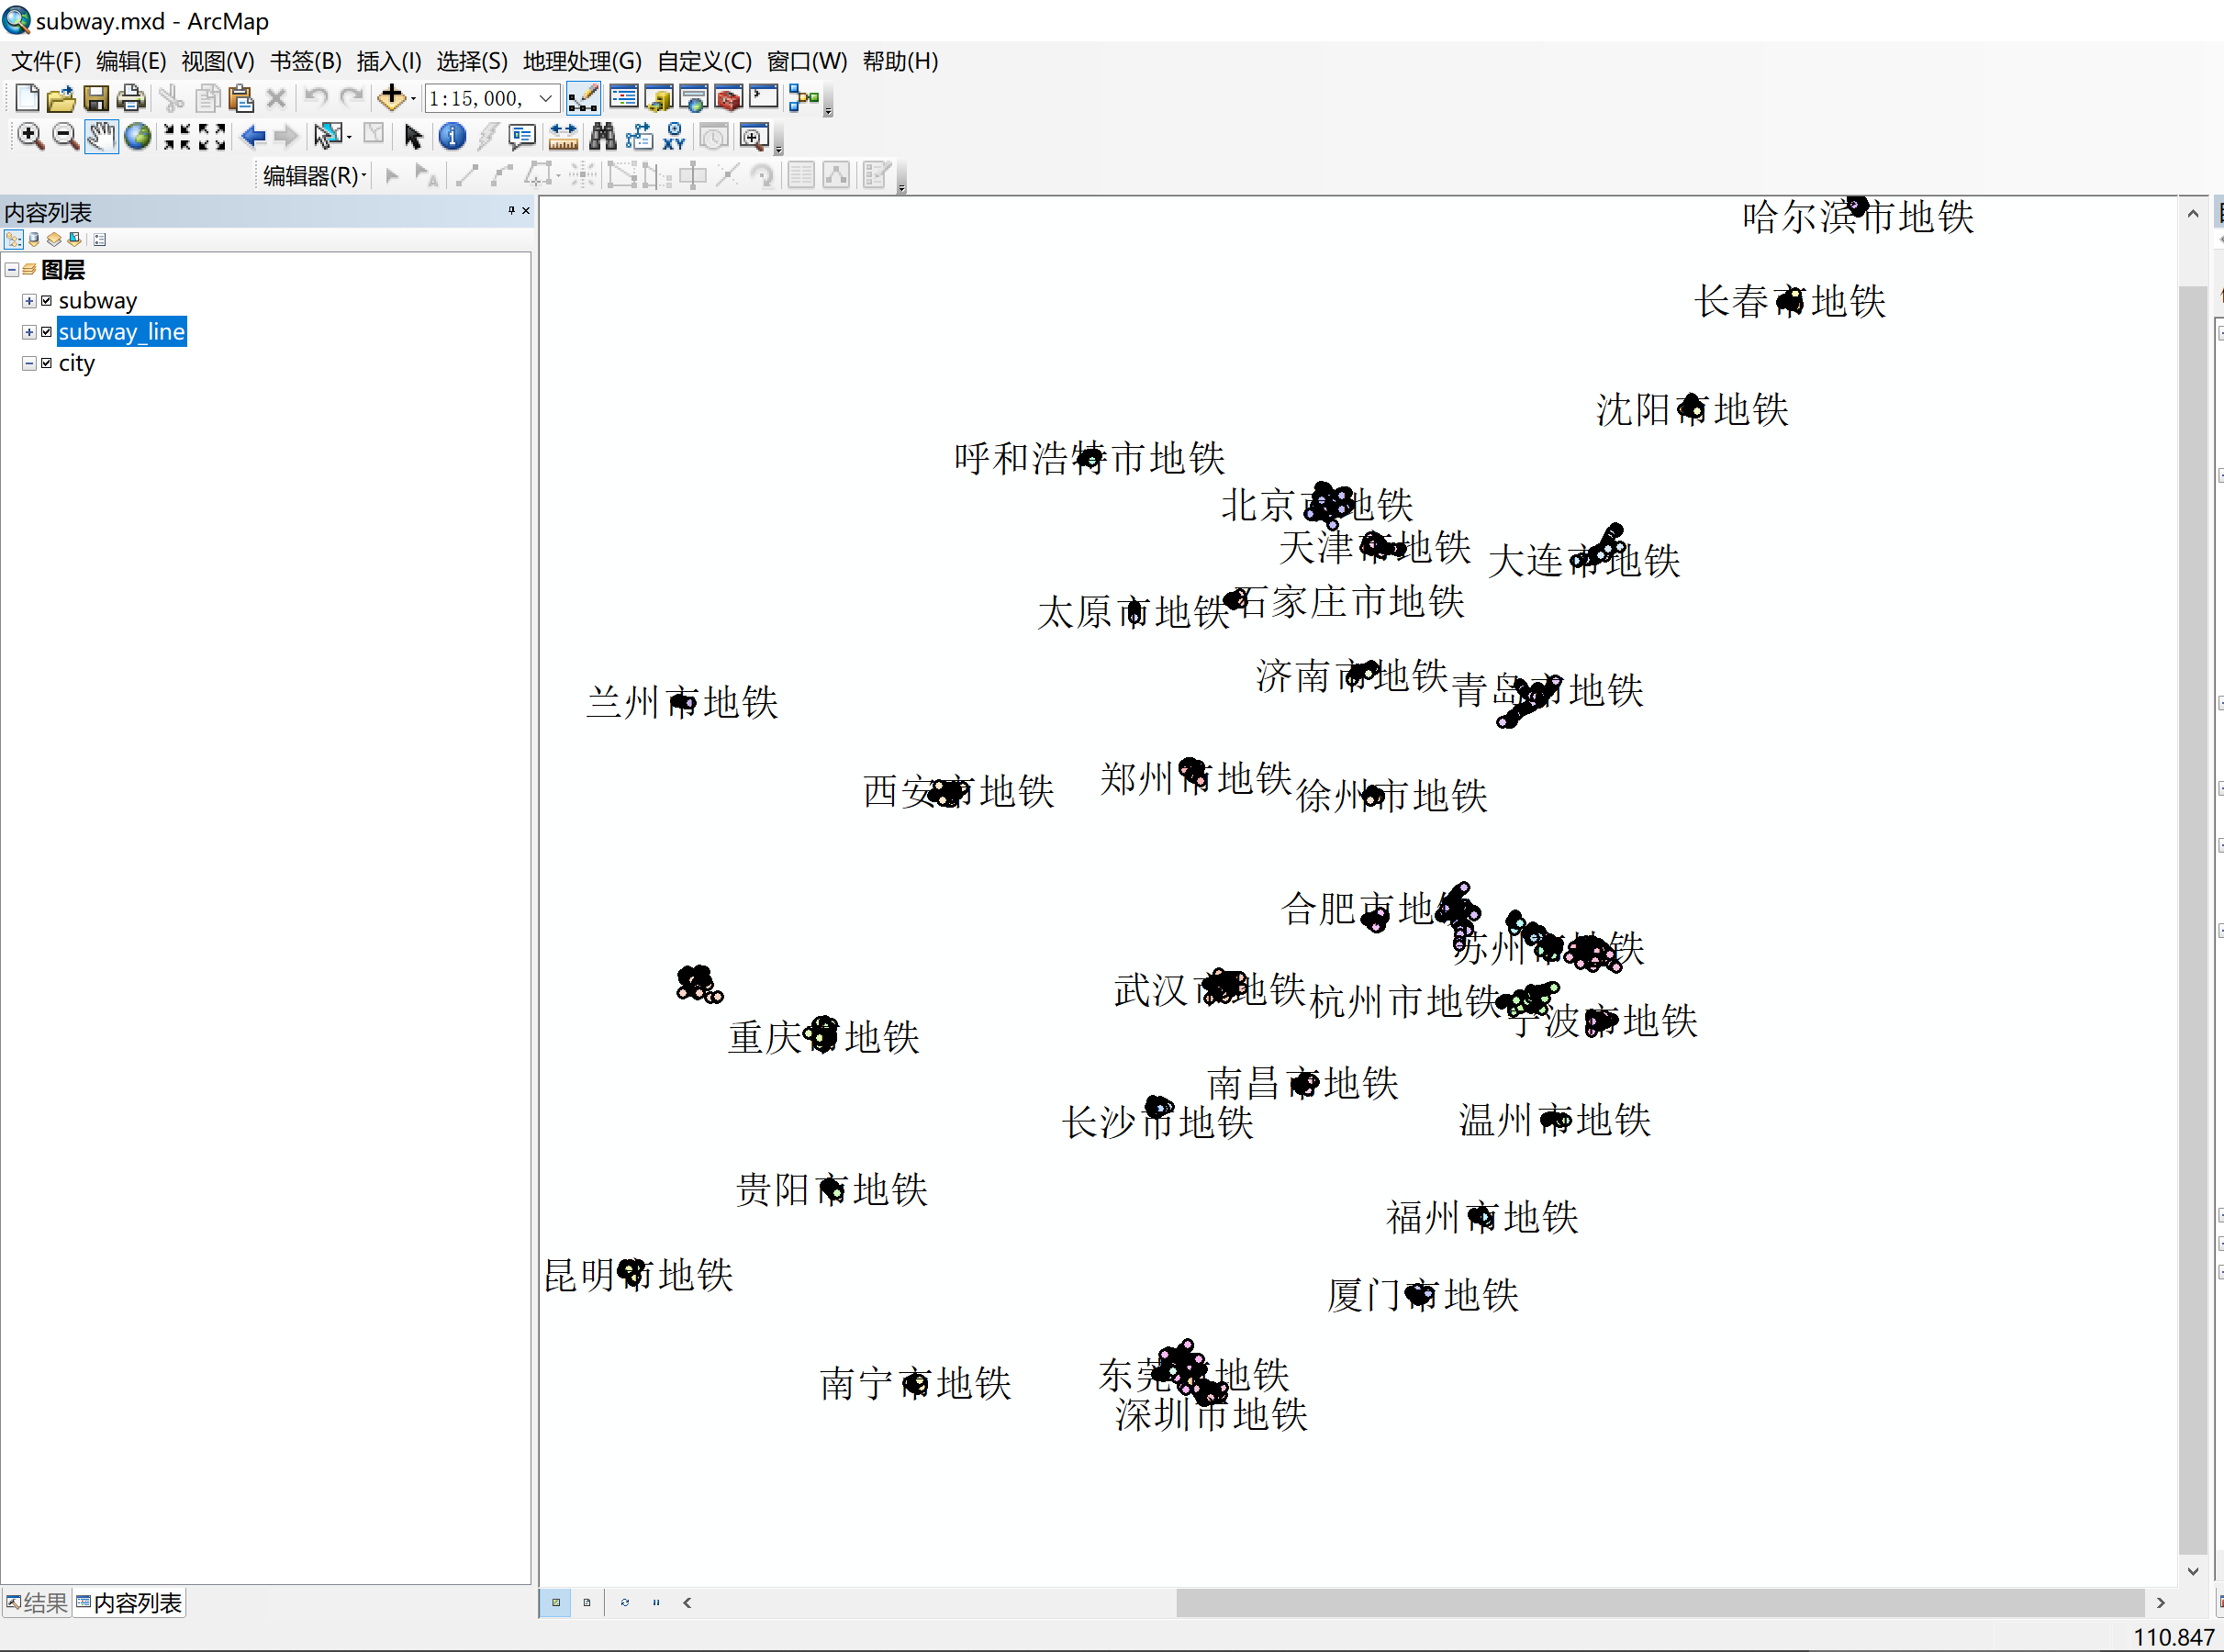Open the Find binoculars tool
This screenshot has width=2224, height=1652.
(x=604, y=136)
